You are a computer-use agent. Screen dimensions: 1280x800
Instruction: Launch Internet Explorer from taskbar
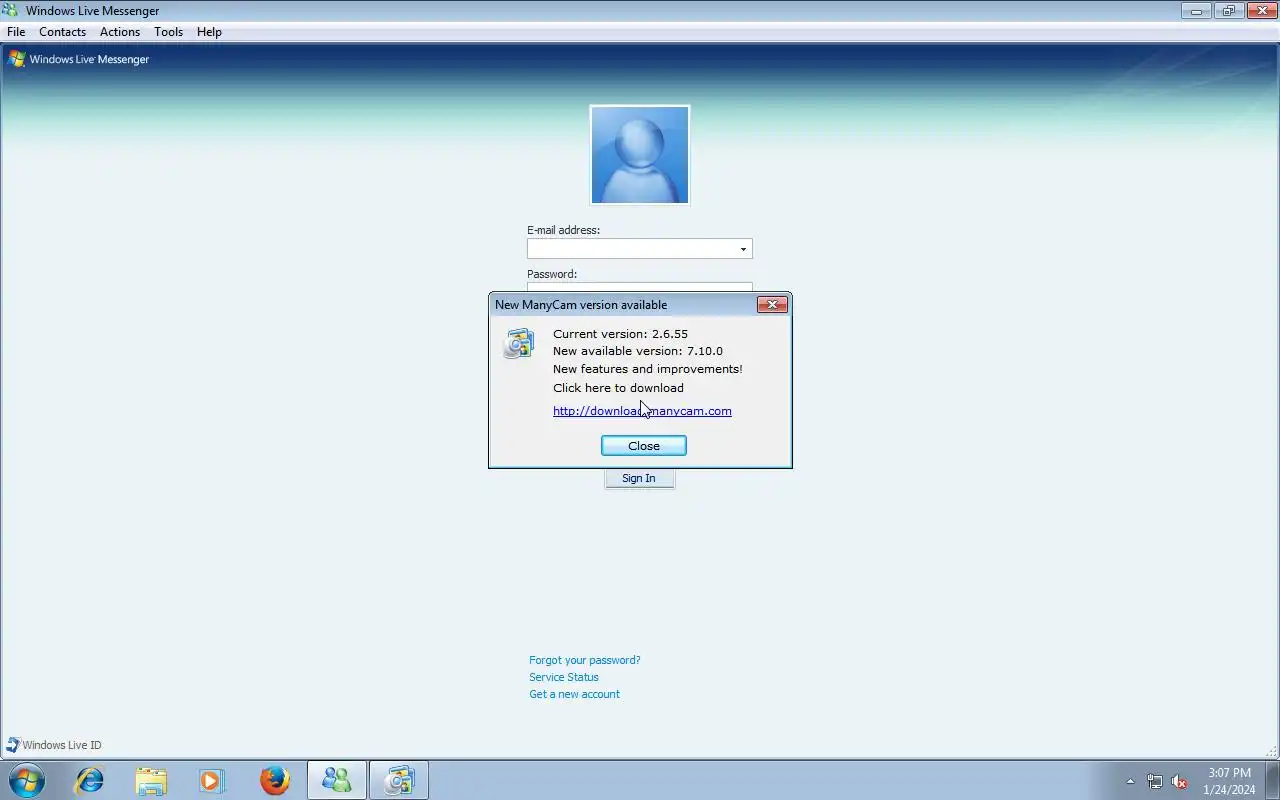pos(90,780)
